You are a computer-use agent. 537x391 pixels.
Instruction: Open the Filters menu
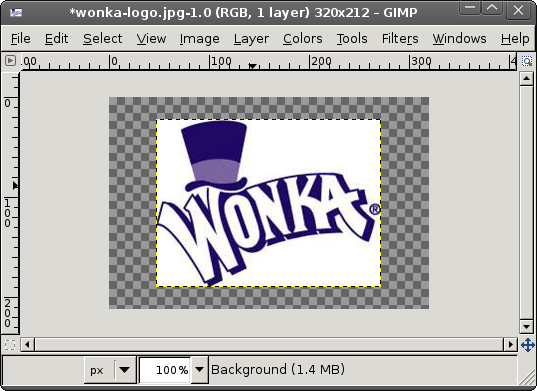[x=400, y=38]
